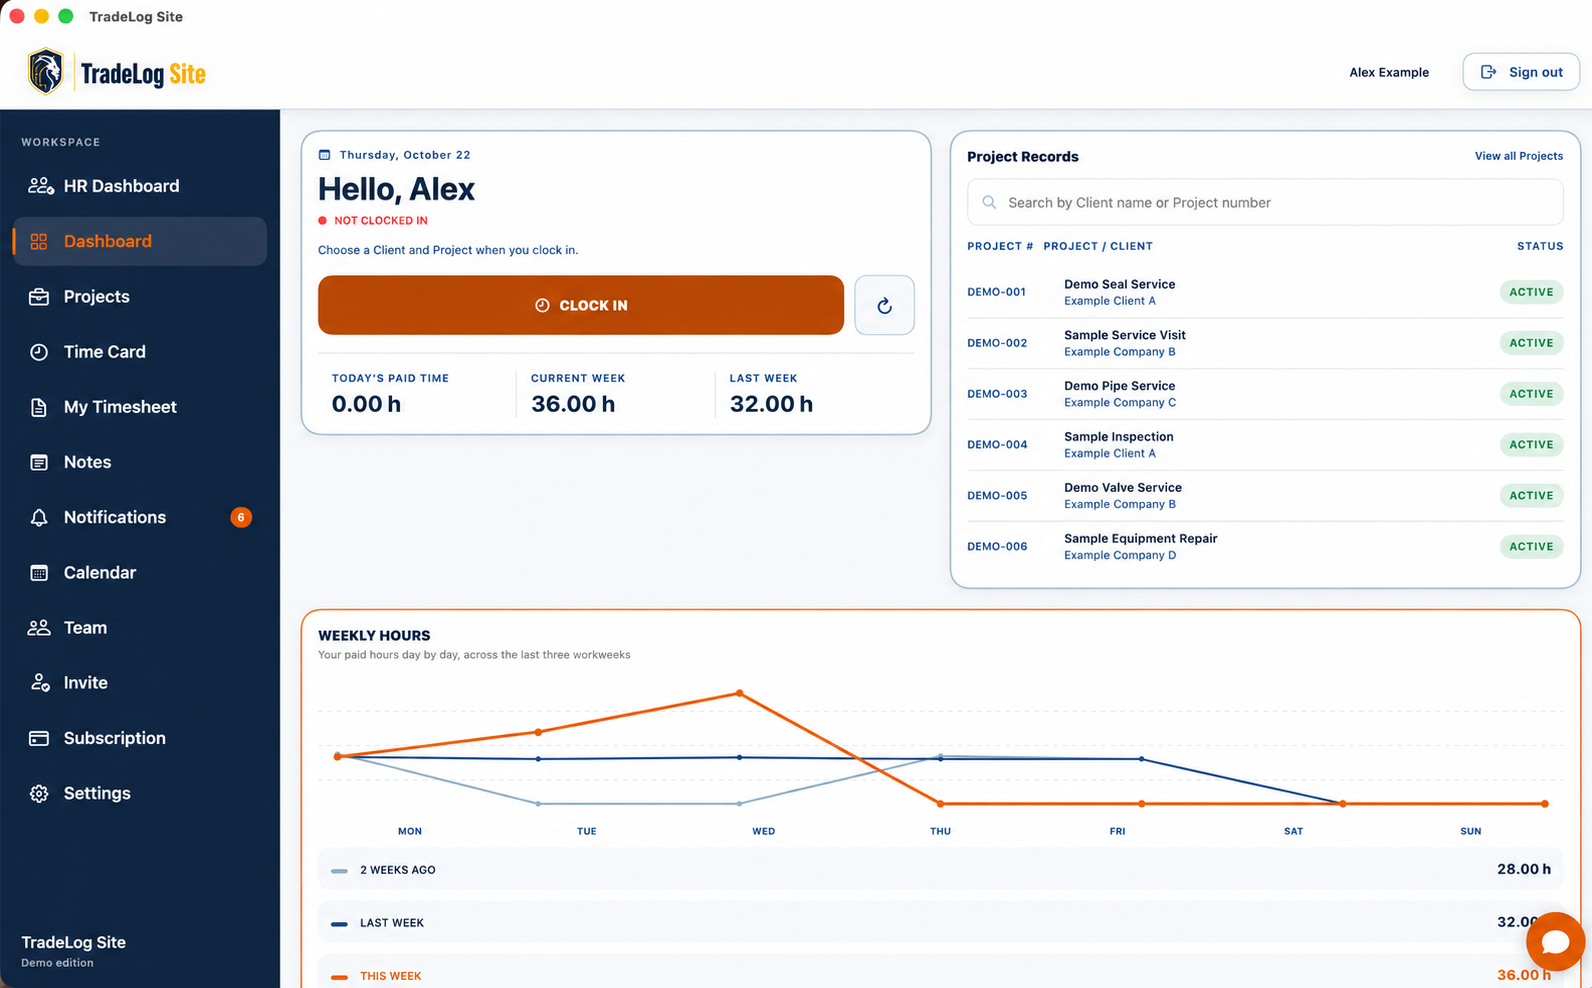The image size is (1592, 988).
Task: Click the My Timesheet document icon
Action: [x=39, y=407]
